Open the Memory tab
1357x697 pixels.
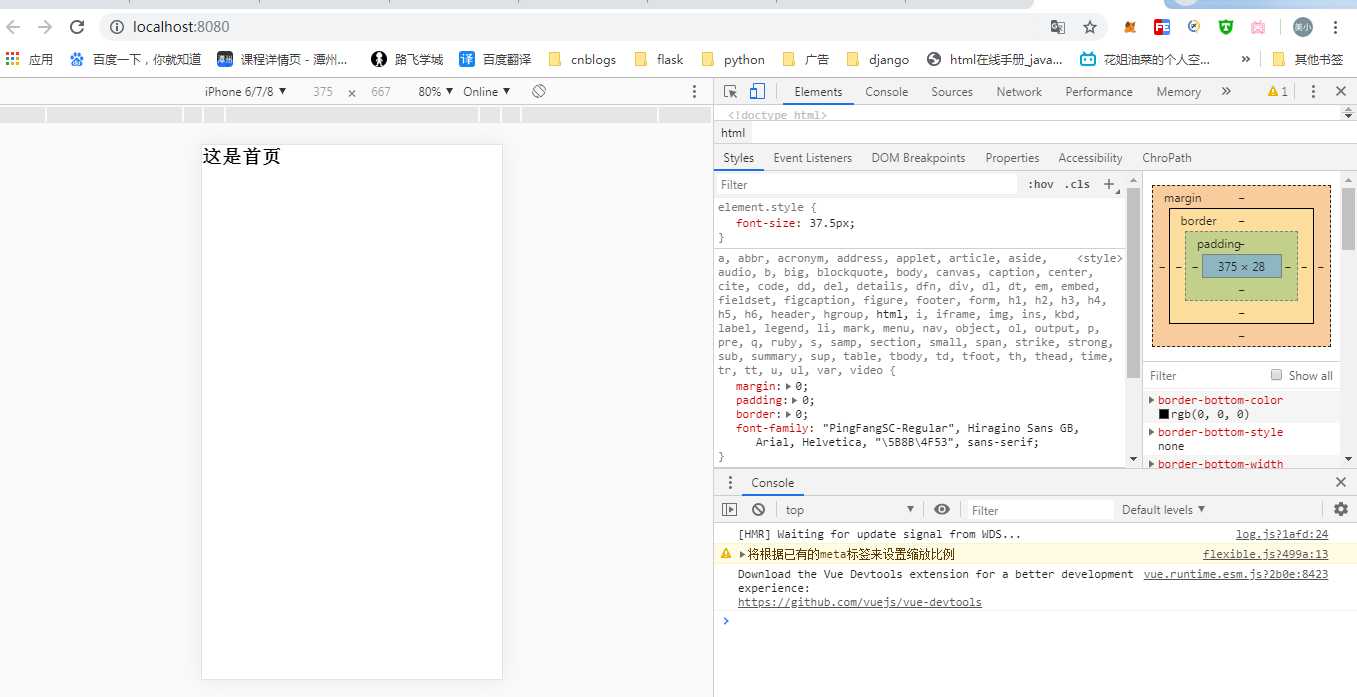[1178, 91]
